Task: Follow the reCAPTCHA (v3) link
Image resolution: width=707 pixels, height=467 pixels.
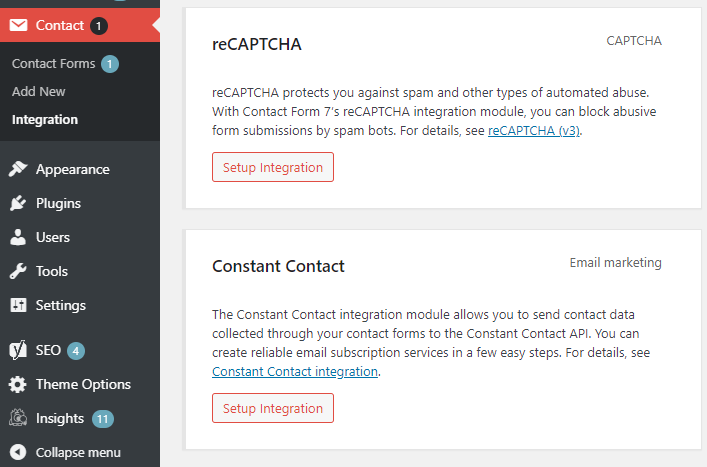Action: click(534, 131)
